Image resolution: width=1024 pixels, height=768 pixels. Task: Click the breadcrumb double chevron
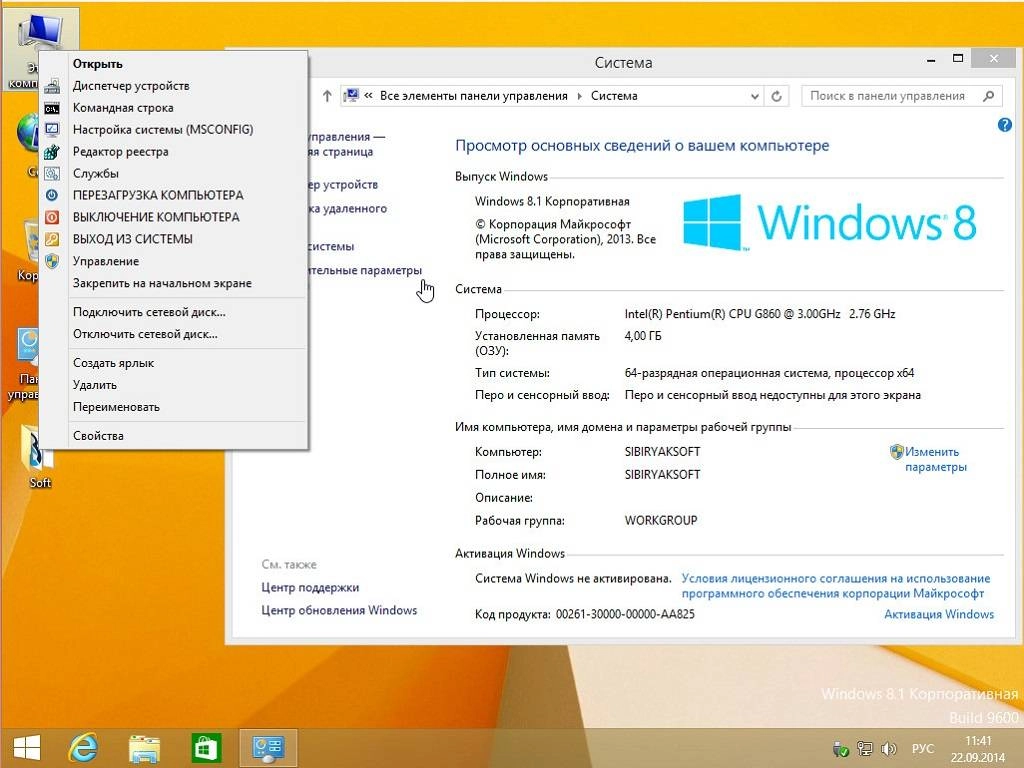click(368, 96)
